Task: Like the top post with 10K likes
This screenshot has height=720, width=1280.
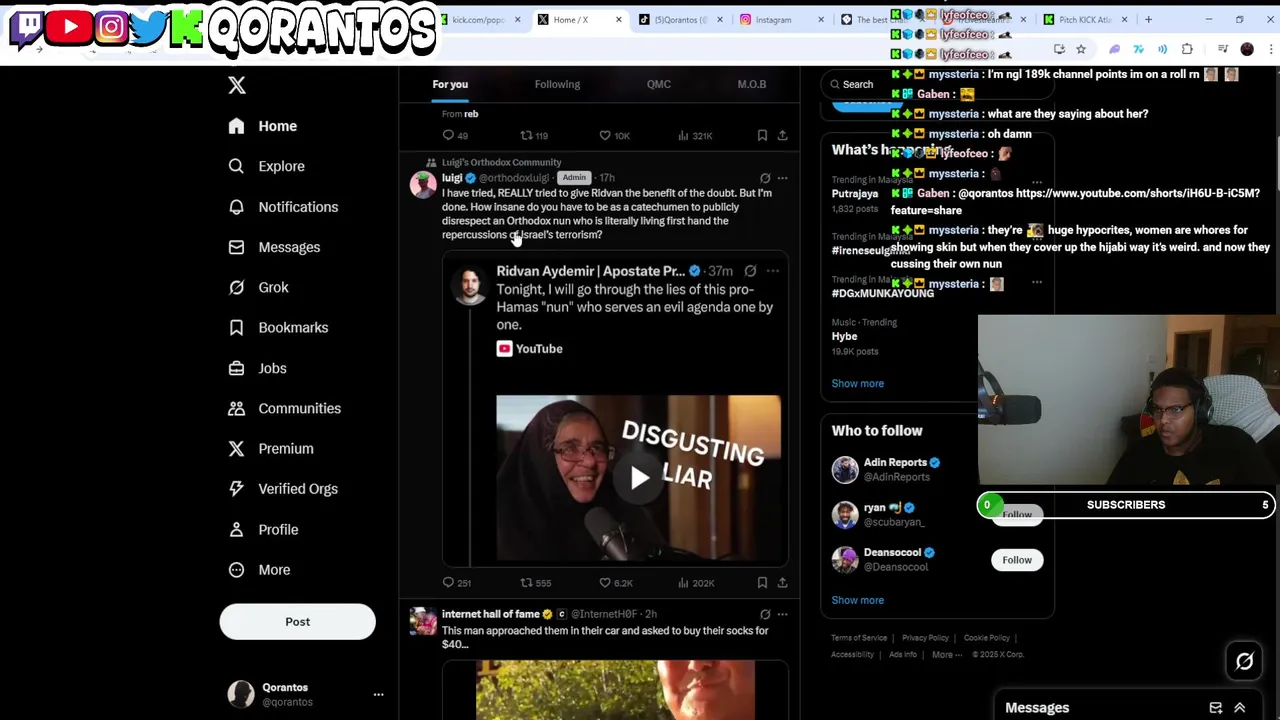Action: tap(614, 135)
